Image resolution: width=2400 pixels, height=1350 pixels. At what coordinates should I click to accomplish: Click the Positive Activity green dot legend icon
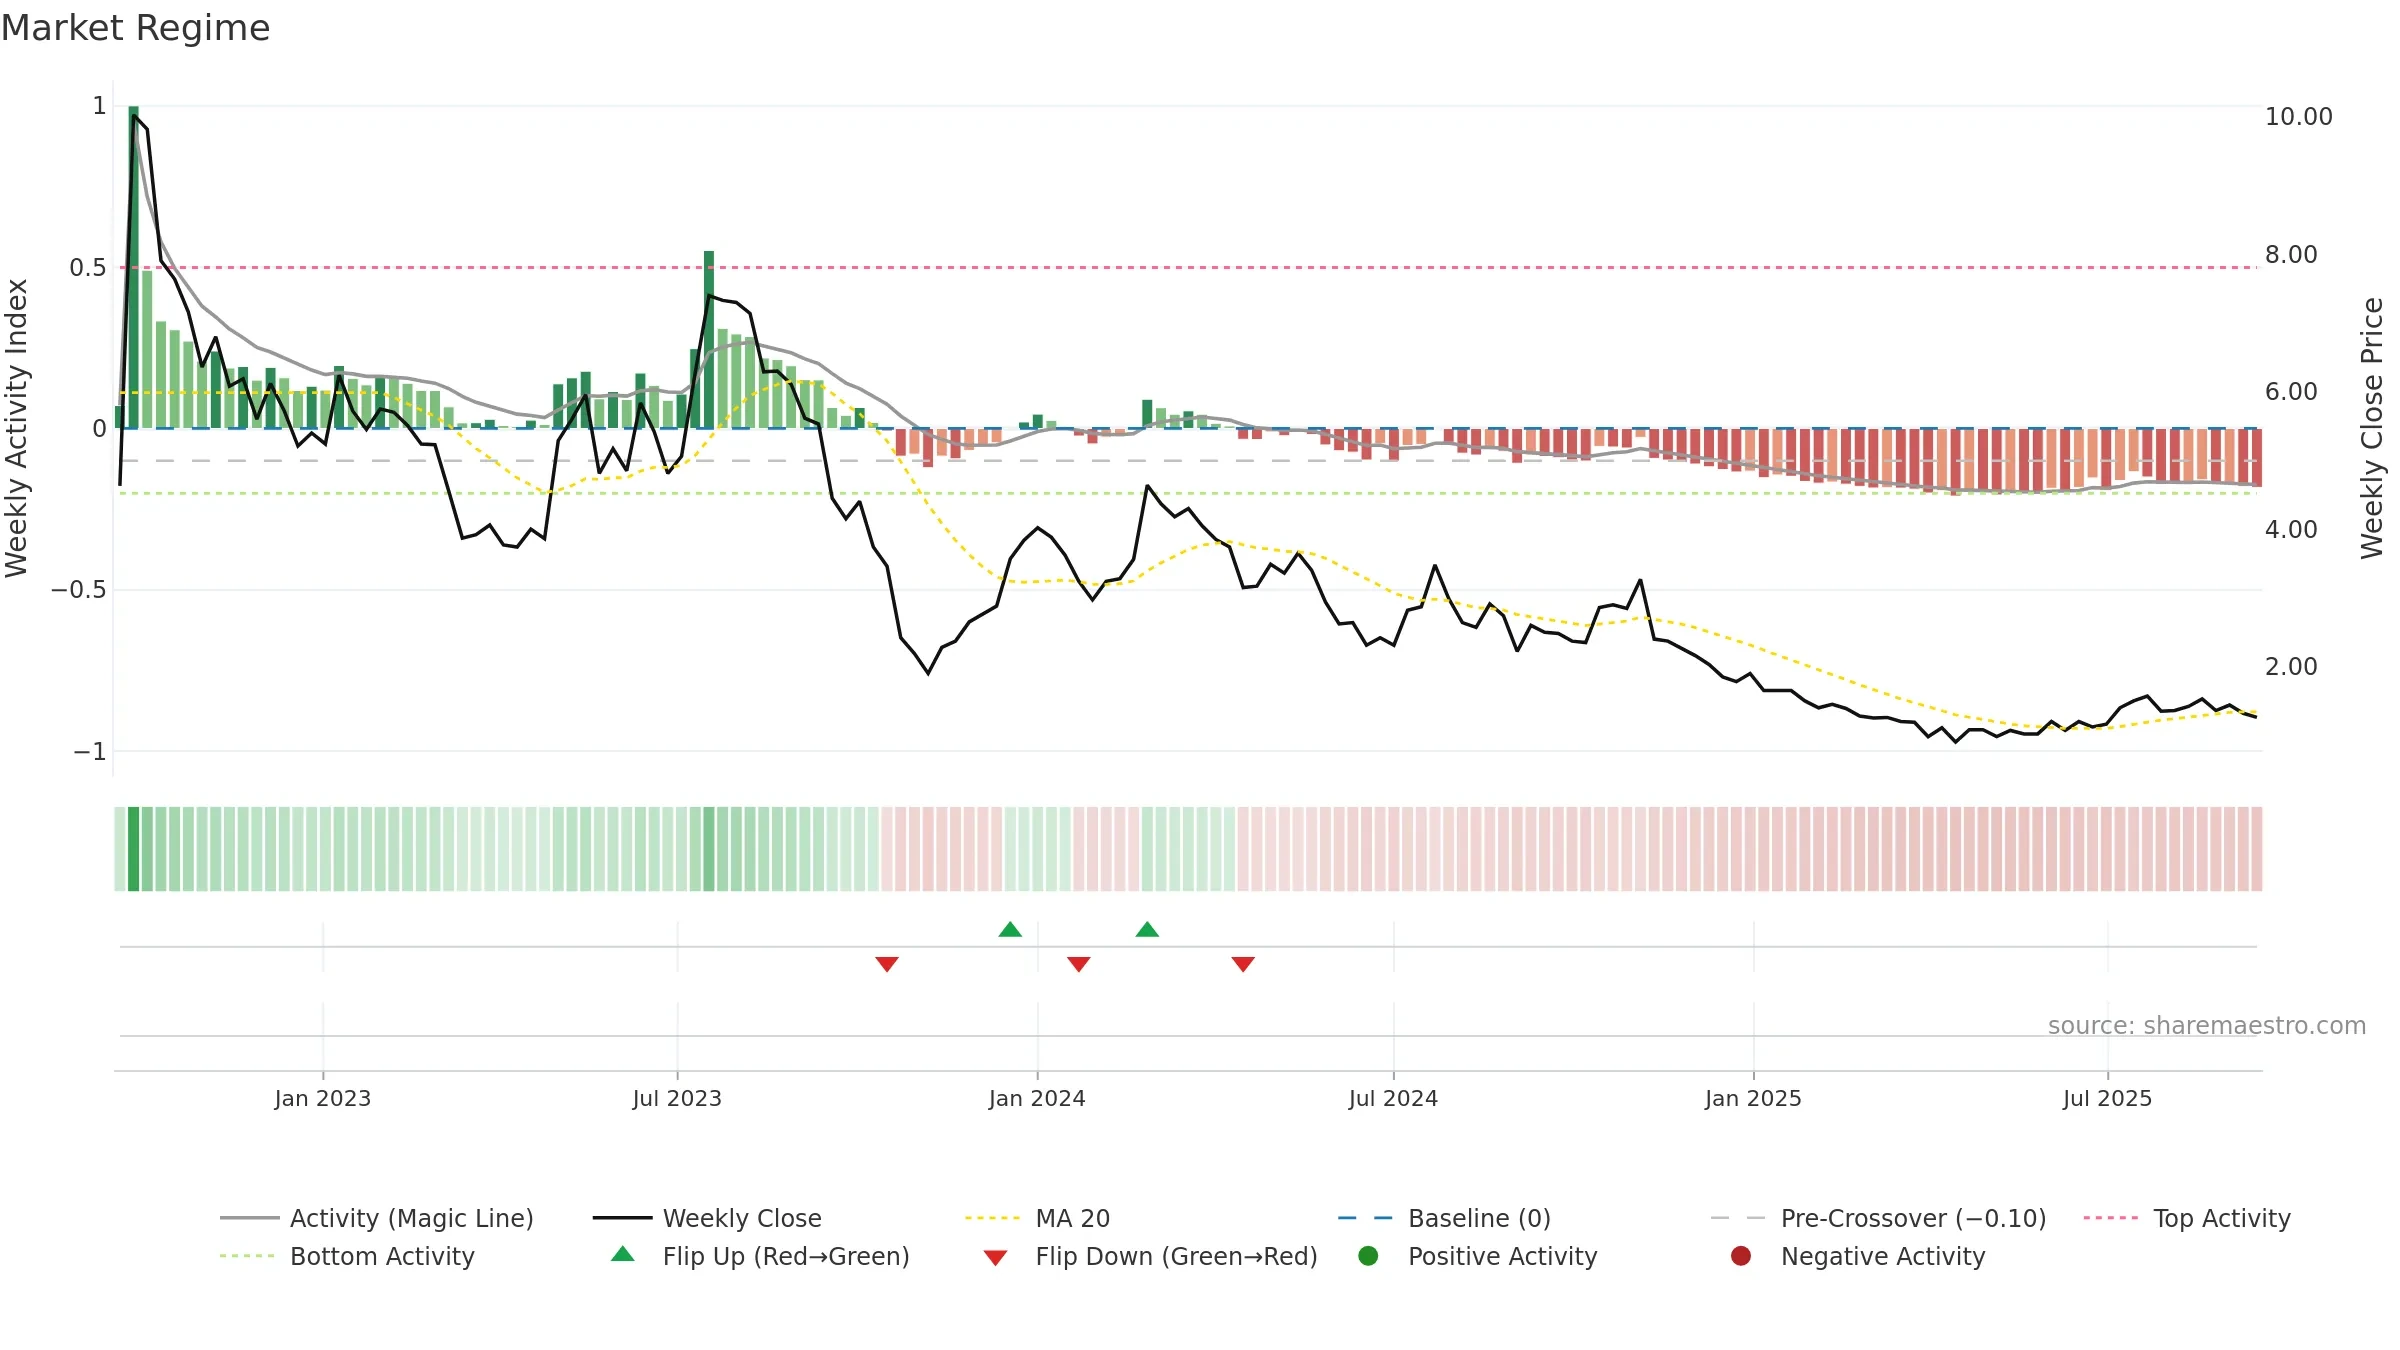[1368, 1255]
